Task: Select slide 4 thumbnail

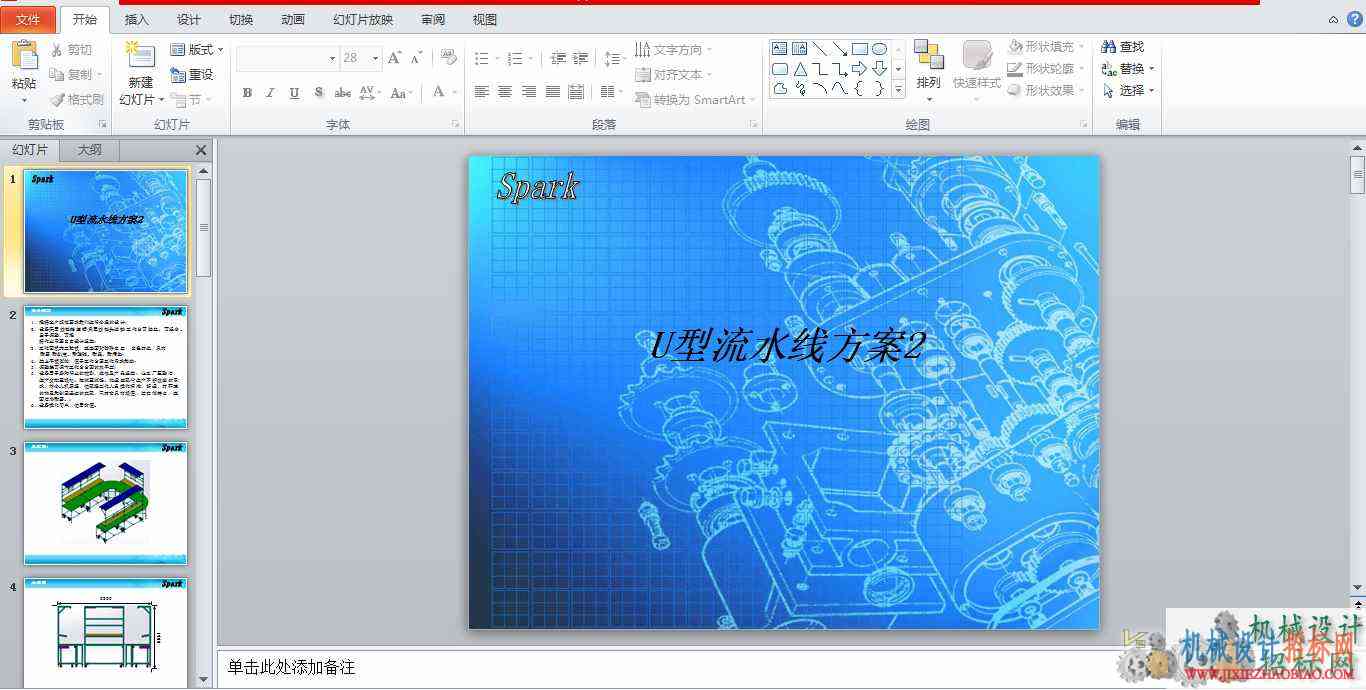Action: pyautogui.click(x=106, y=633)
